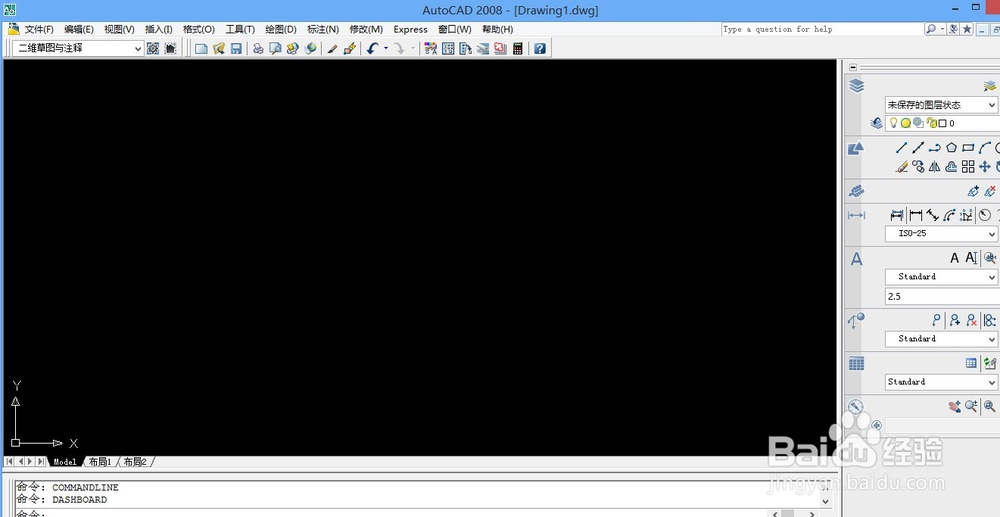The height and width of the screenshot is (517, 1000).
Task: Select the Mirror tool in dashboard
Action: (934, 167)
